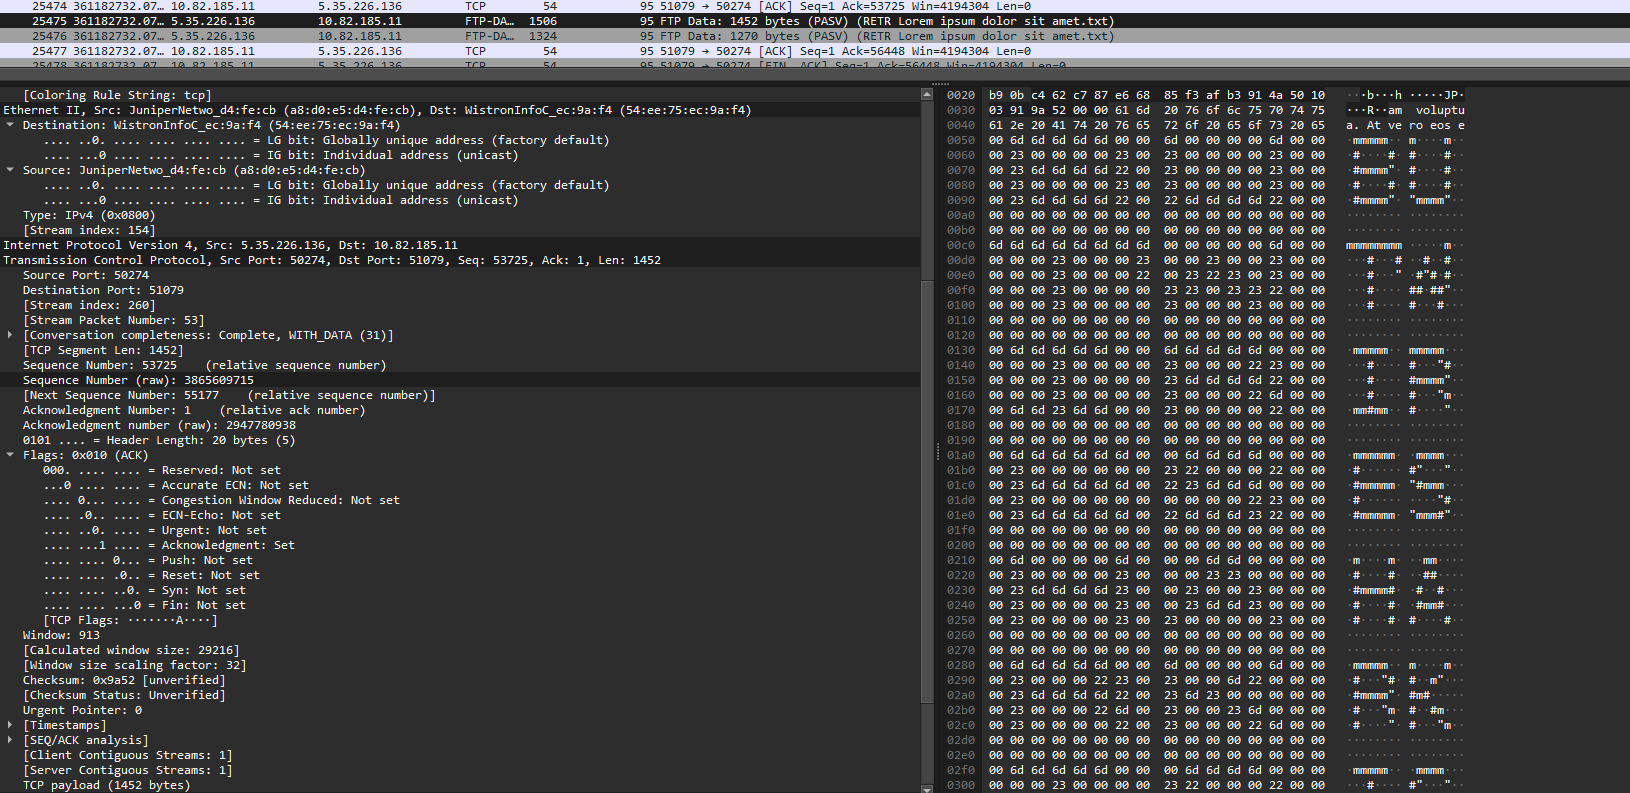Collapse the Destination WistronInfoC tree node
Viewport: 1630px width, 793px height.
tap(10, 125)
